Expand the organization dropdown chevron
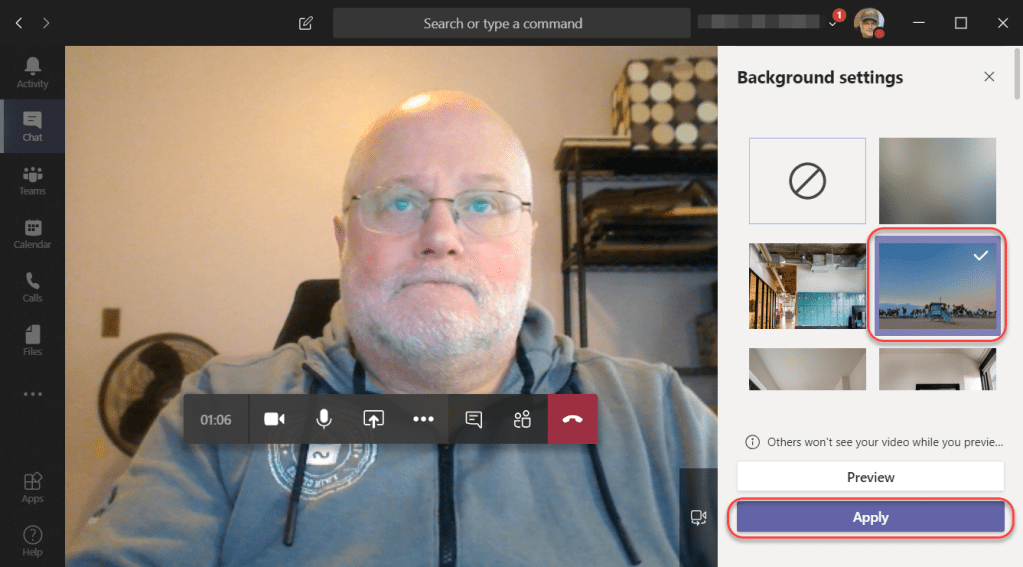 pos(832,24)
